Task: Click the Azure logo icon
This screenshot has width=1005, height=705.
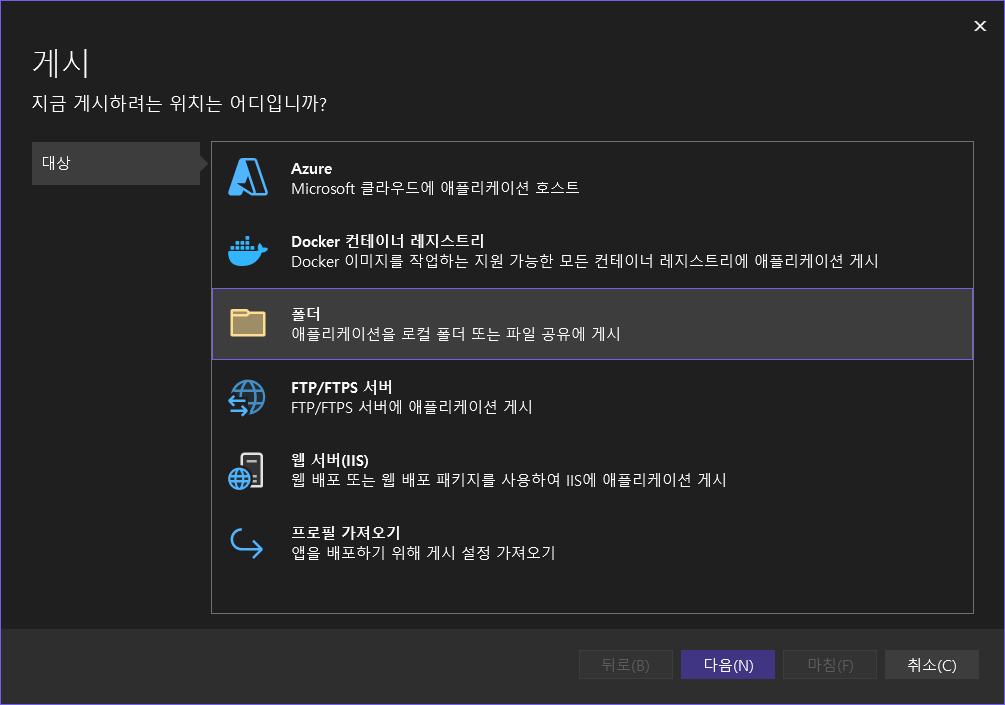Action: click(x=246, y=177)
